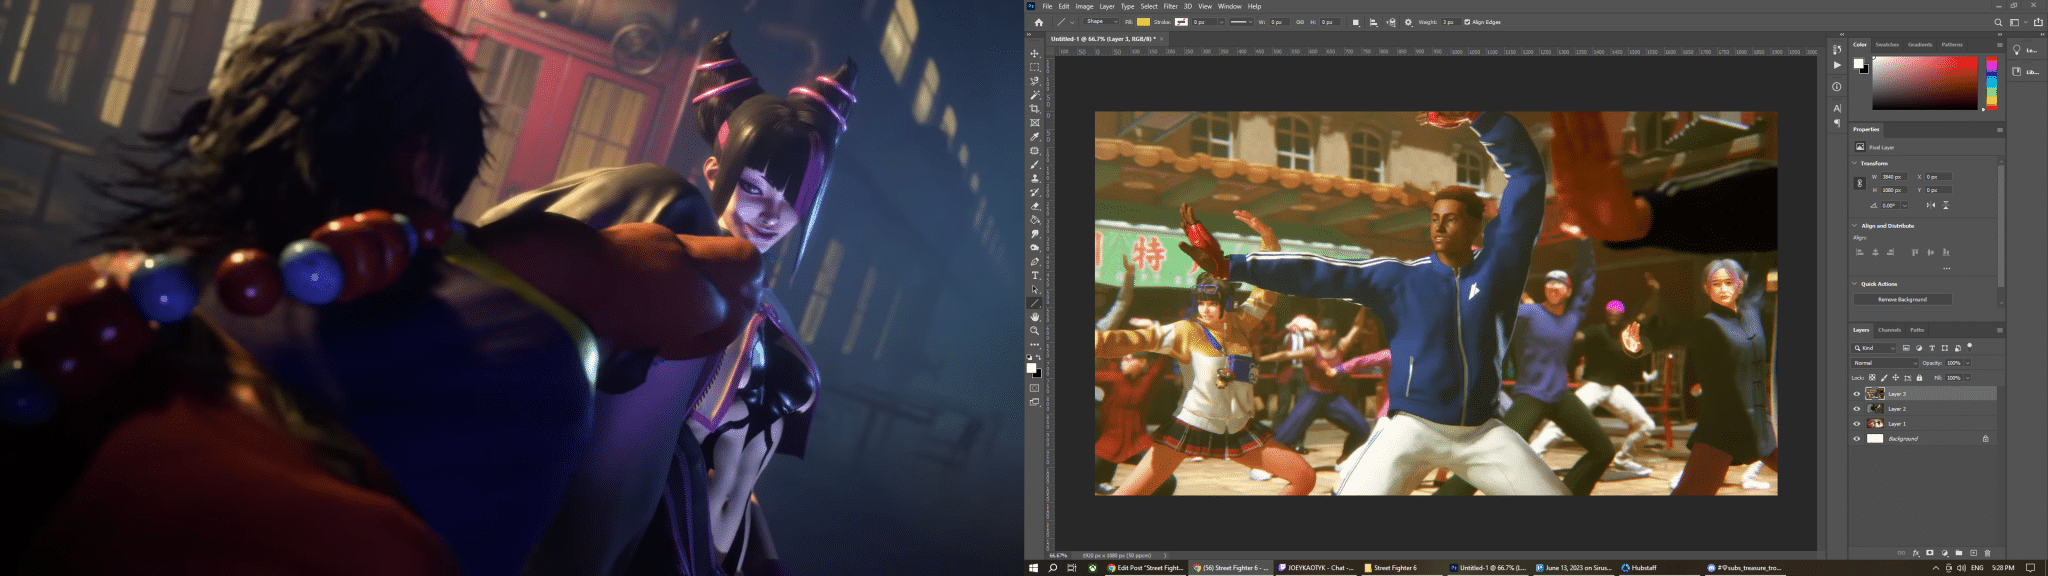This screenshot has width=2048, height=576.
Task: Open the Filter menu
Action: 1170,6
